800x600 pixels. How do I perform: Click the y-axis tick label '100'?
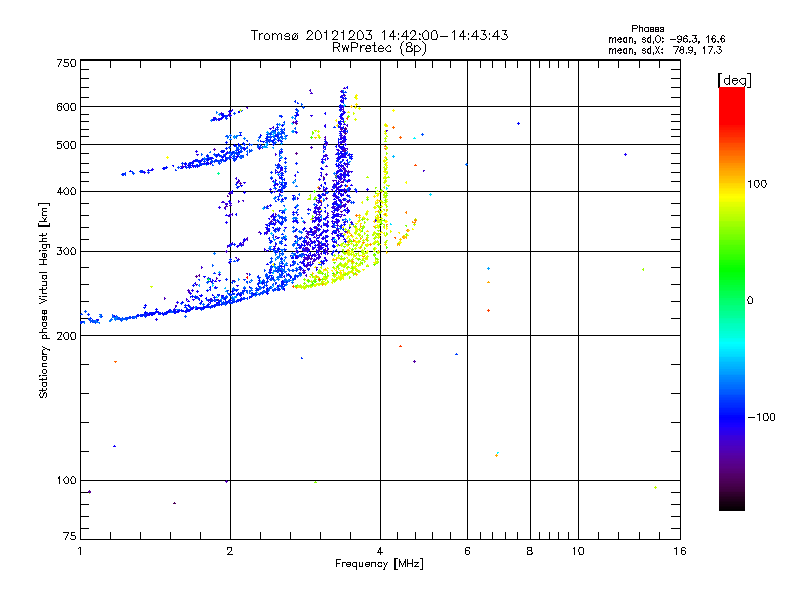pyautogui.click(x=66, y=481)
